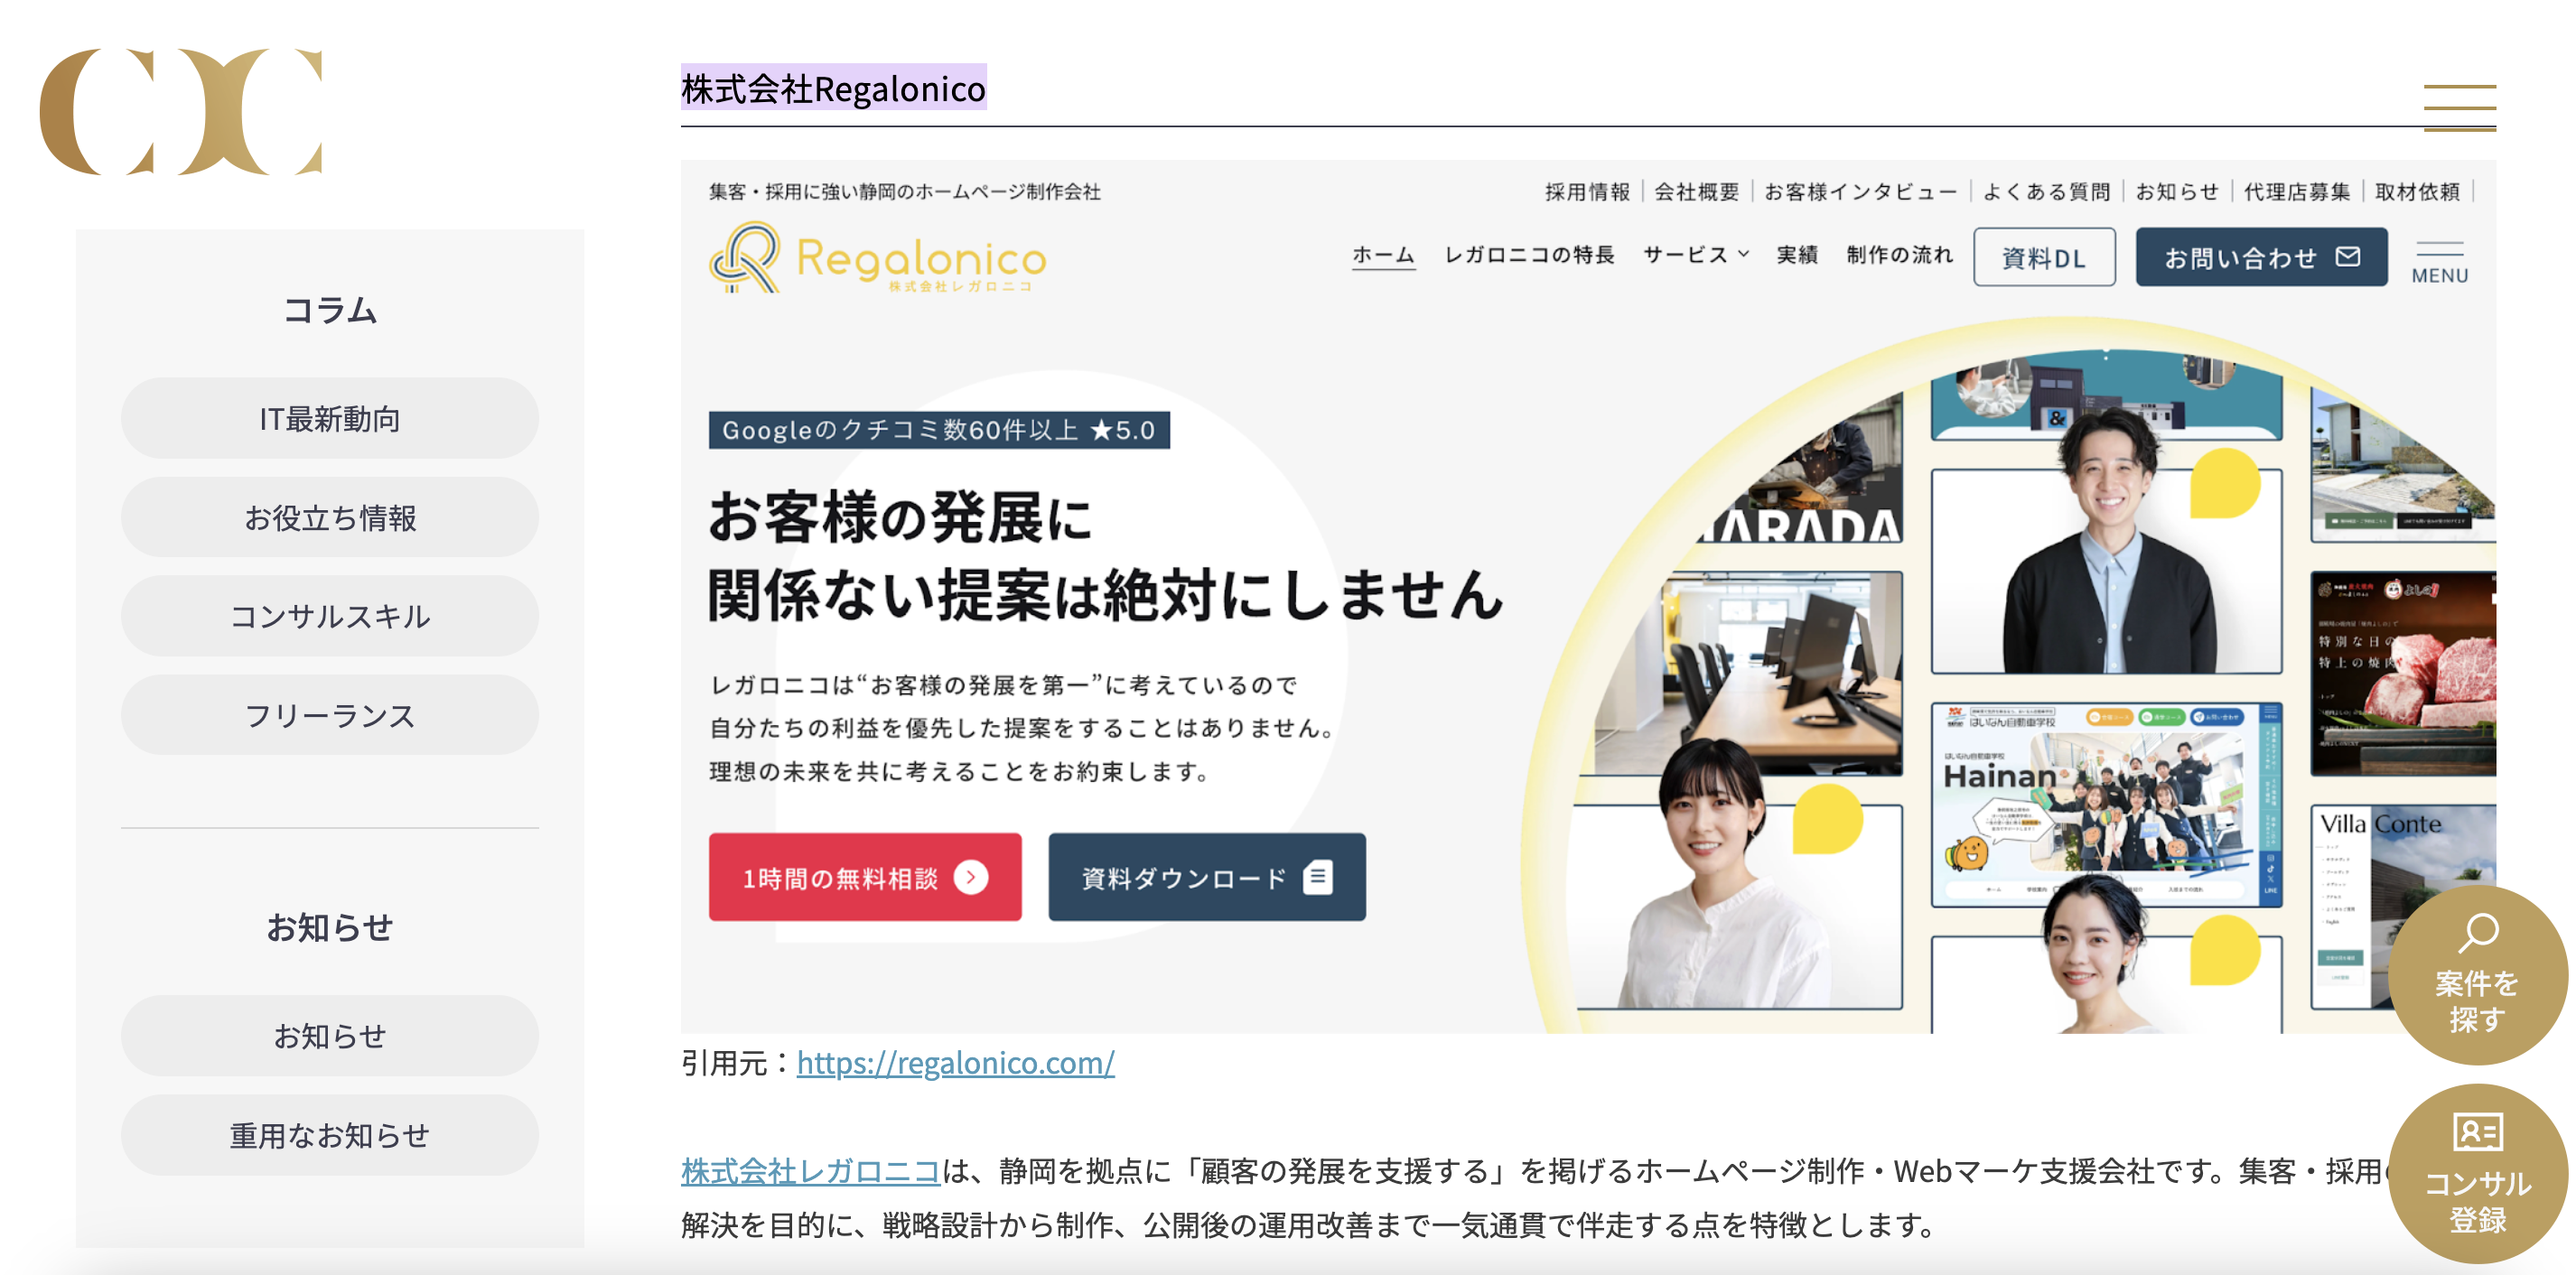
Task: Click the Regalonico knot logo
Action: pos(745,257)
